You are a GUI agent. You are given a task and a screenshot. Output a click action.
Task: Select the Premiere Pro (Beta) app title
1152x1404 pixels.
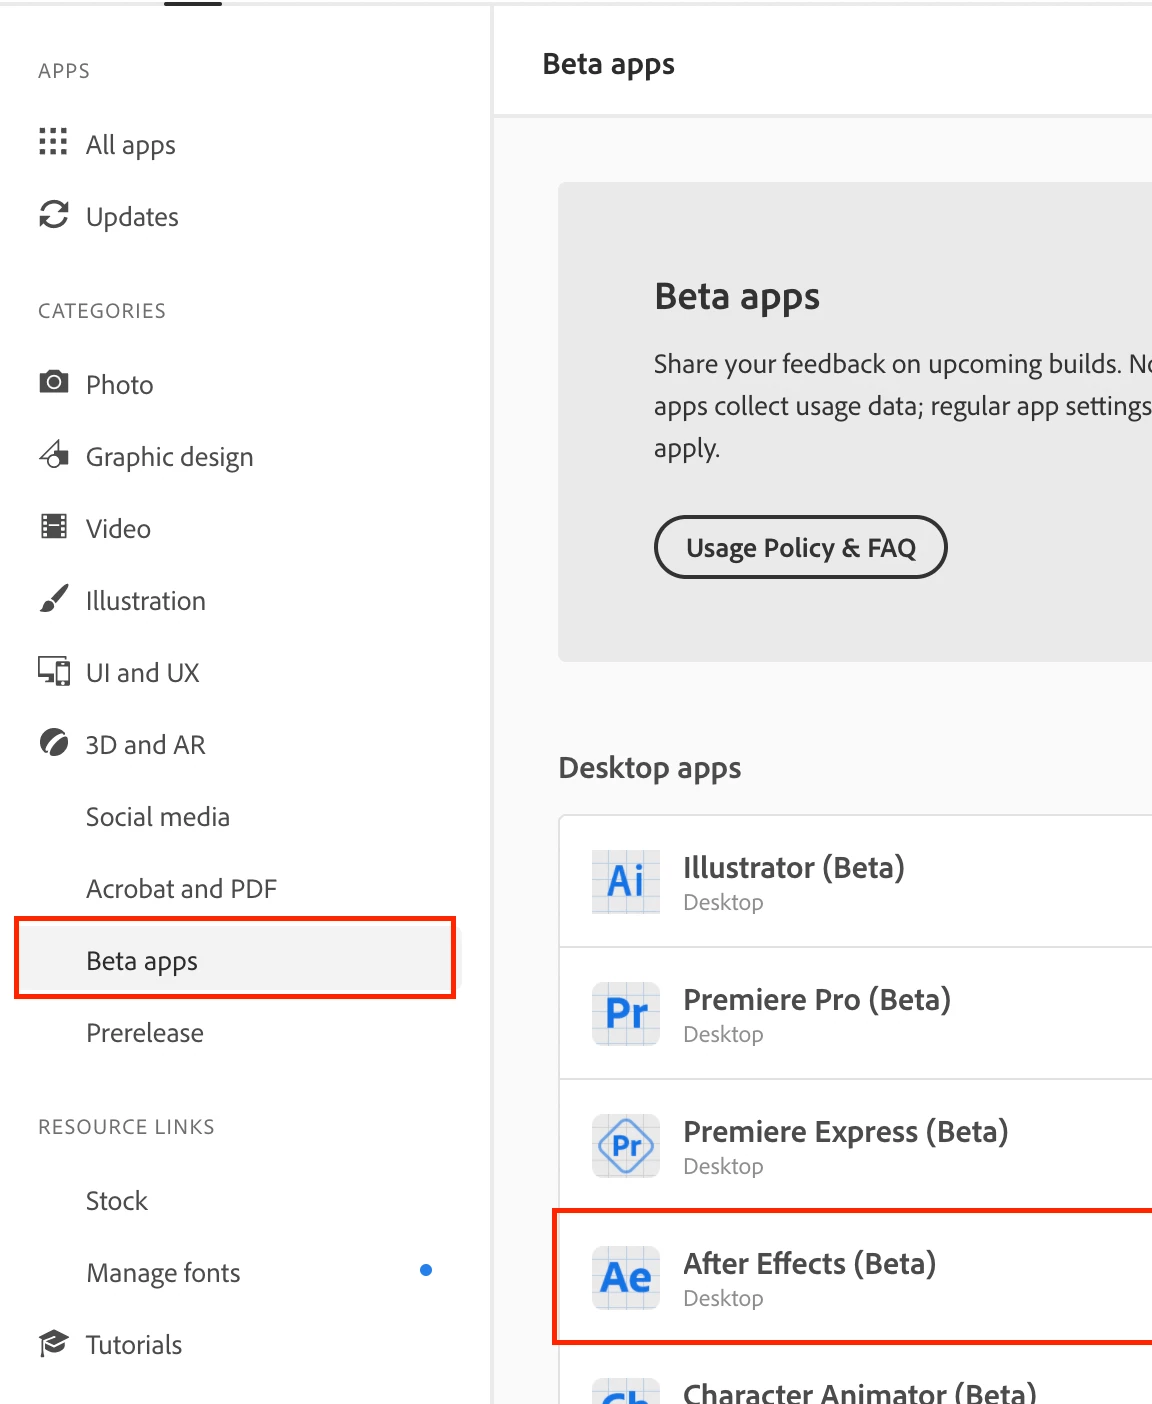[817, 1000]
